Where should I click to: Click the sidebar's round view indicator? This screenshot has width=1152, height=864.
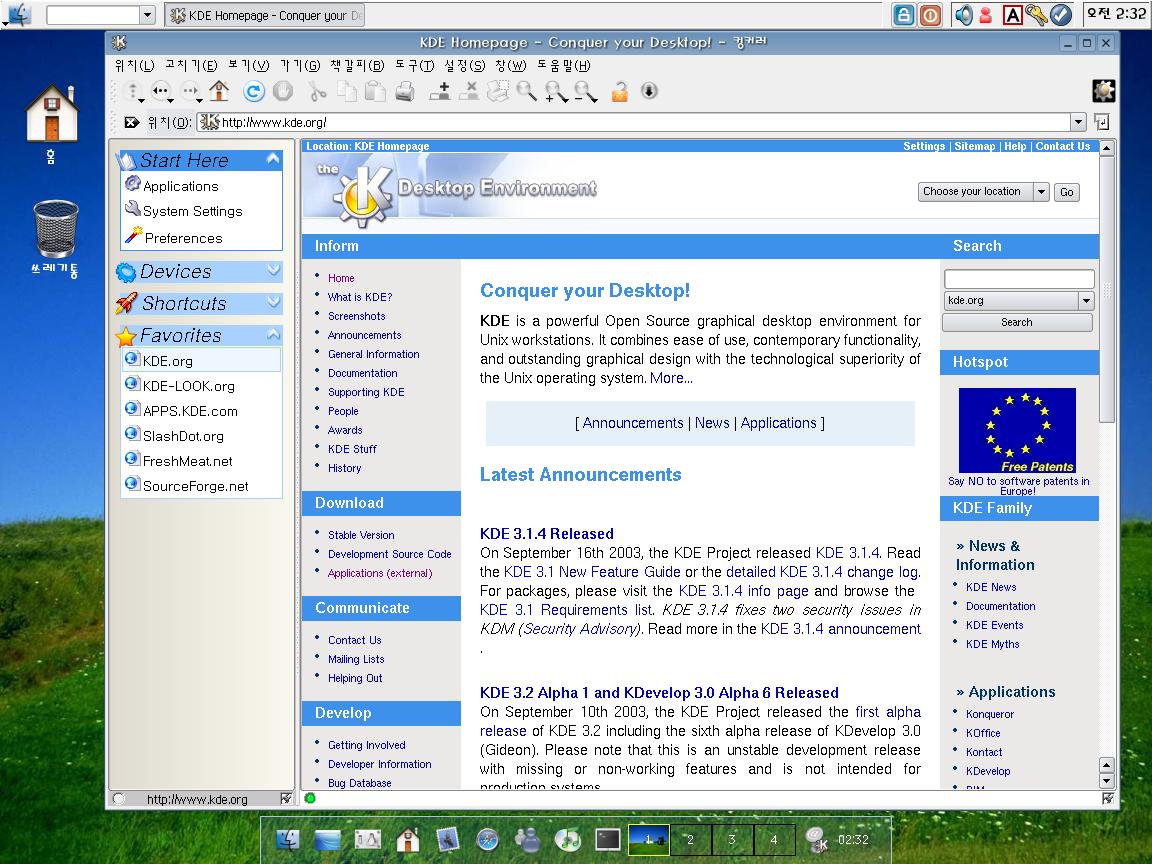119,799
